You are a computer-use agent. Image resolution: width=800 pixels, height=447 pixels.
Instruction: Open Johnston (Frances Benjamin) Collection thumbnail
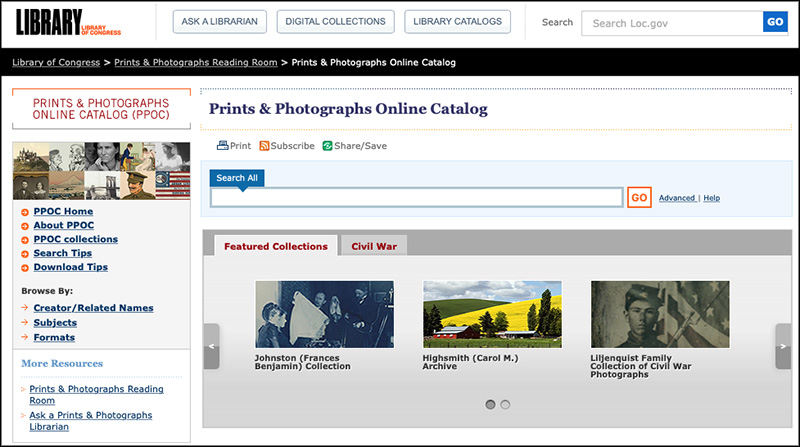tap(324, 314)
